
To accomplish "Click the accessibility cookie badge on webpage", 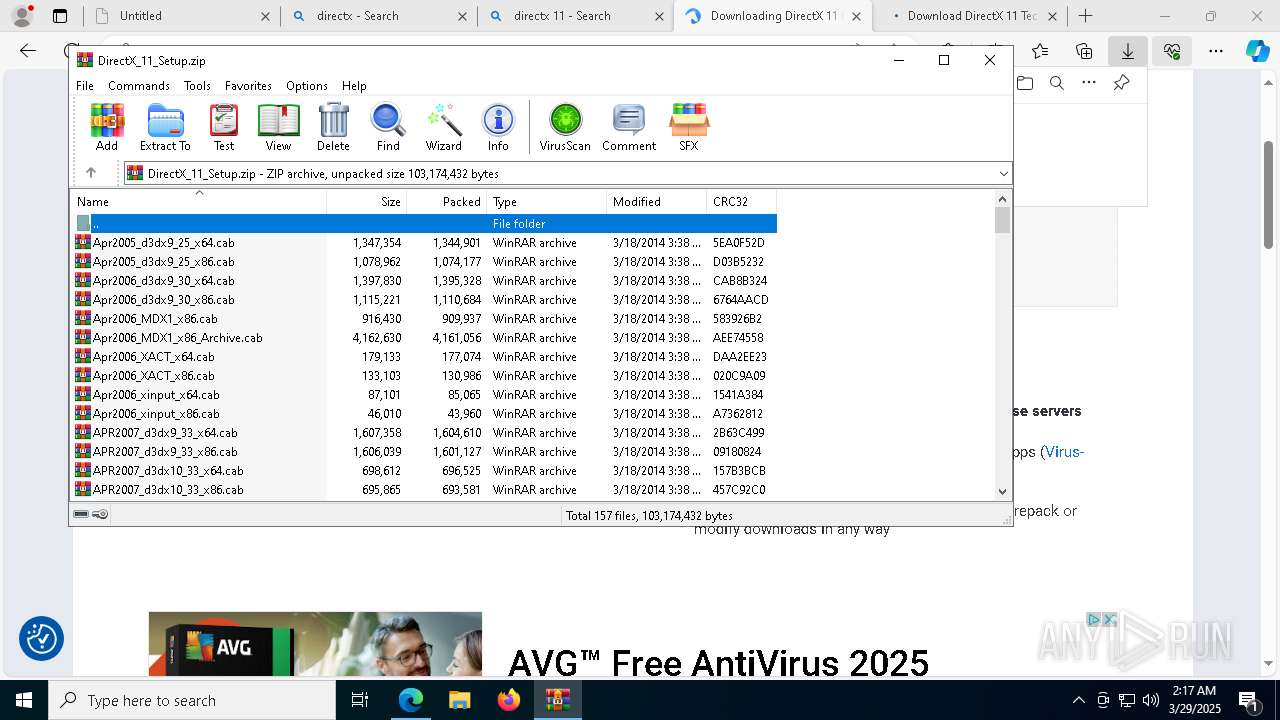I will coord(41,639).
